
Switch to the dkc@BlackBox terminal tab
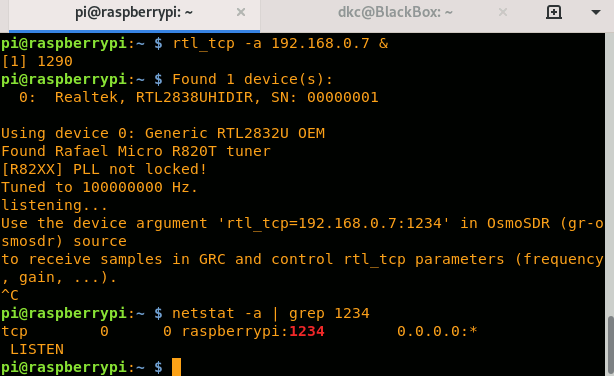395,13
